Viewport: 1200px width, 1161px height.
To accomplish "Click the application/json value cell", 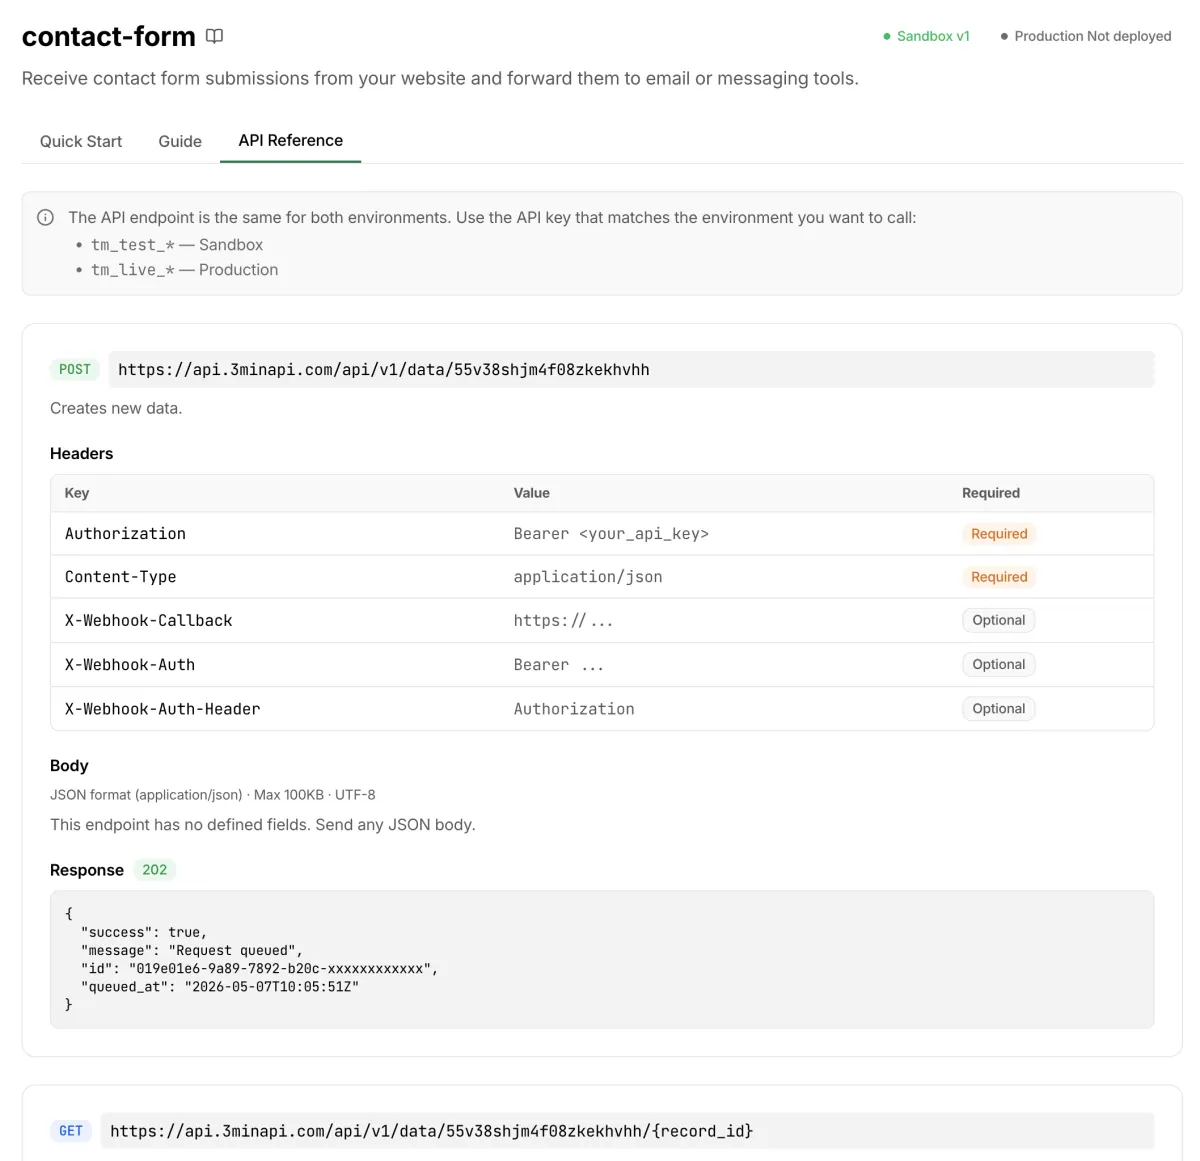I will click(x=588, y=577).
